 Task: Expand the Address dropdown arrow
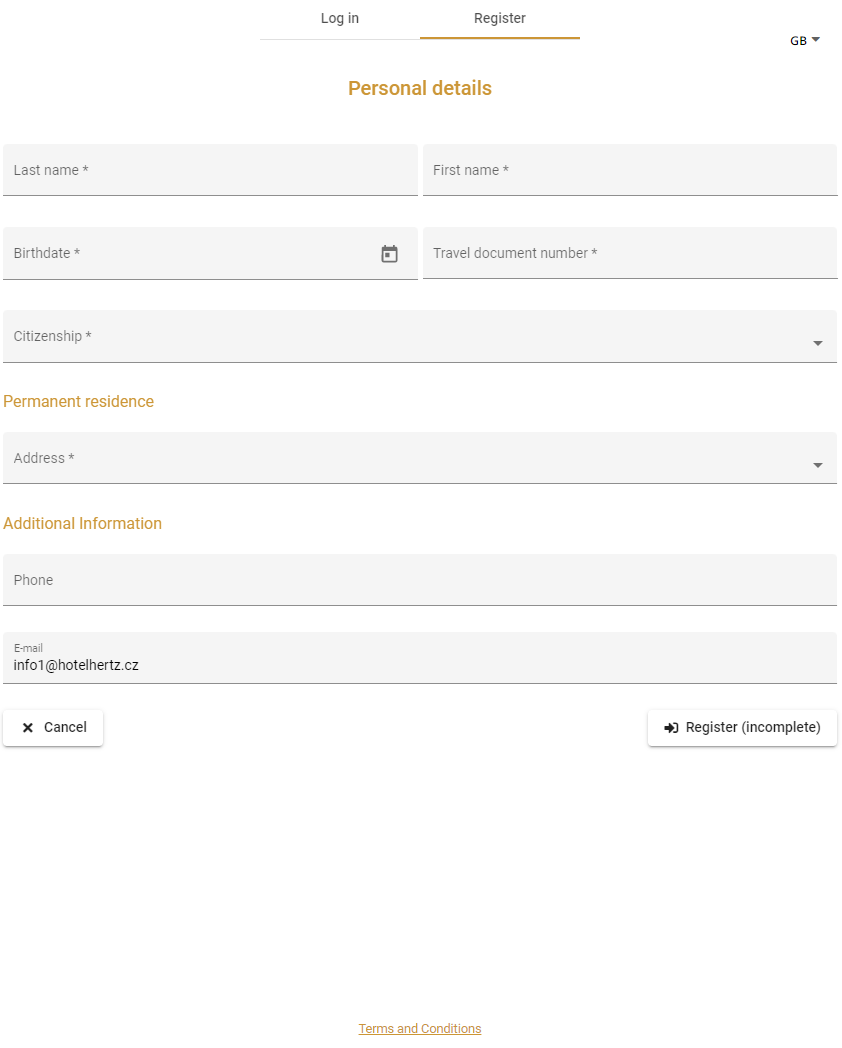pyautogui.click(x=817, y=465)
